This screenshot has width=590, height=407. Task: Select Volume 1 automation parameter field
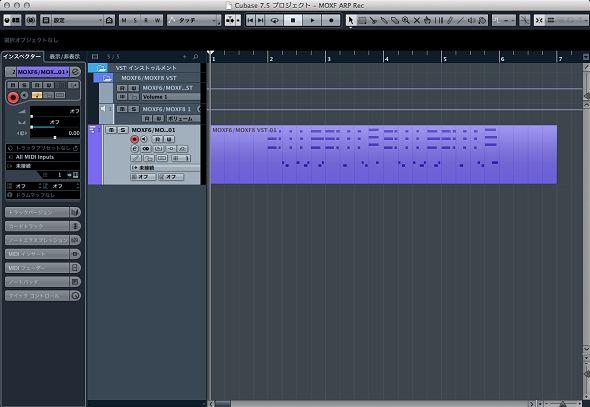point(170,97)
